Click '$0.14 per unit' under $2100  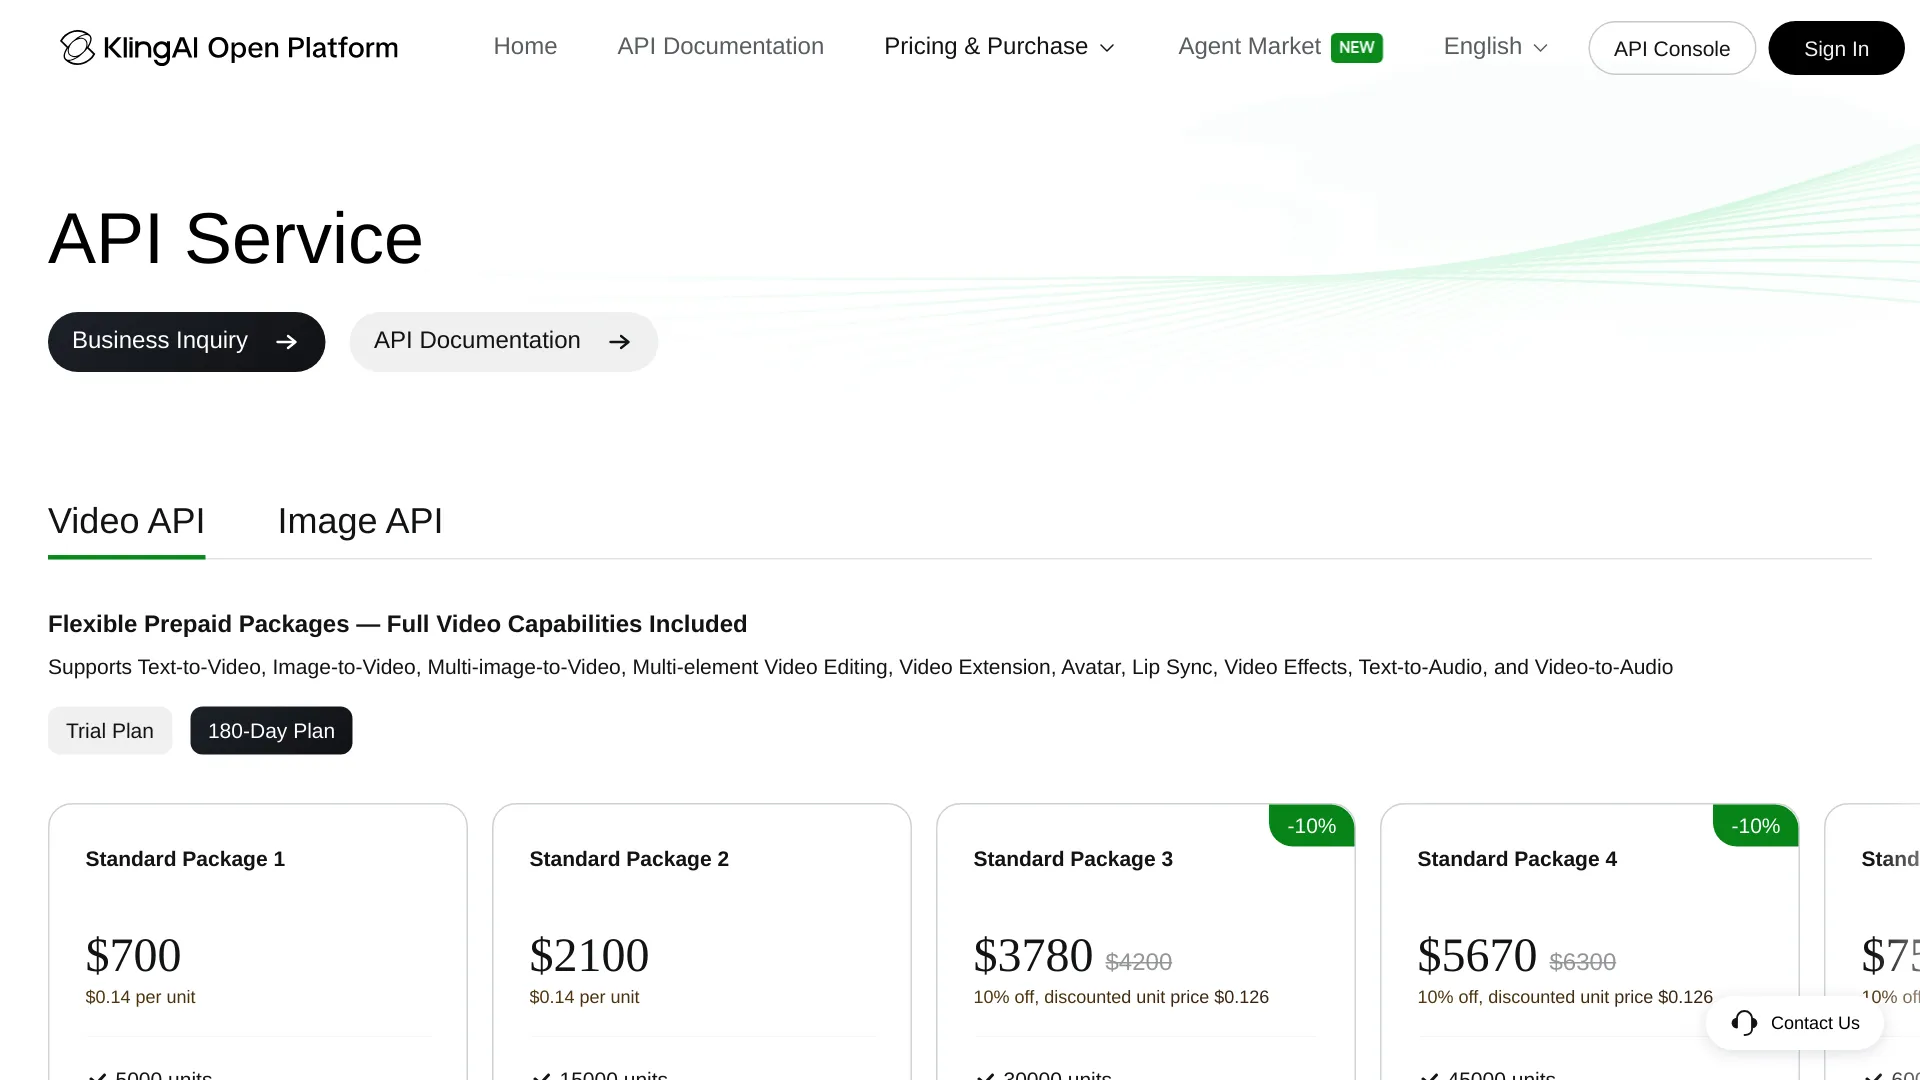(x=584, y=997)
